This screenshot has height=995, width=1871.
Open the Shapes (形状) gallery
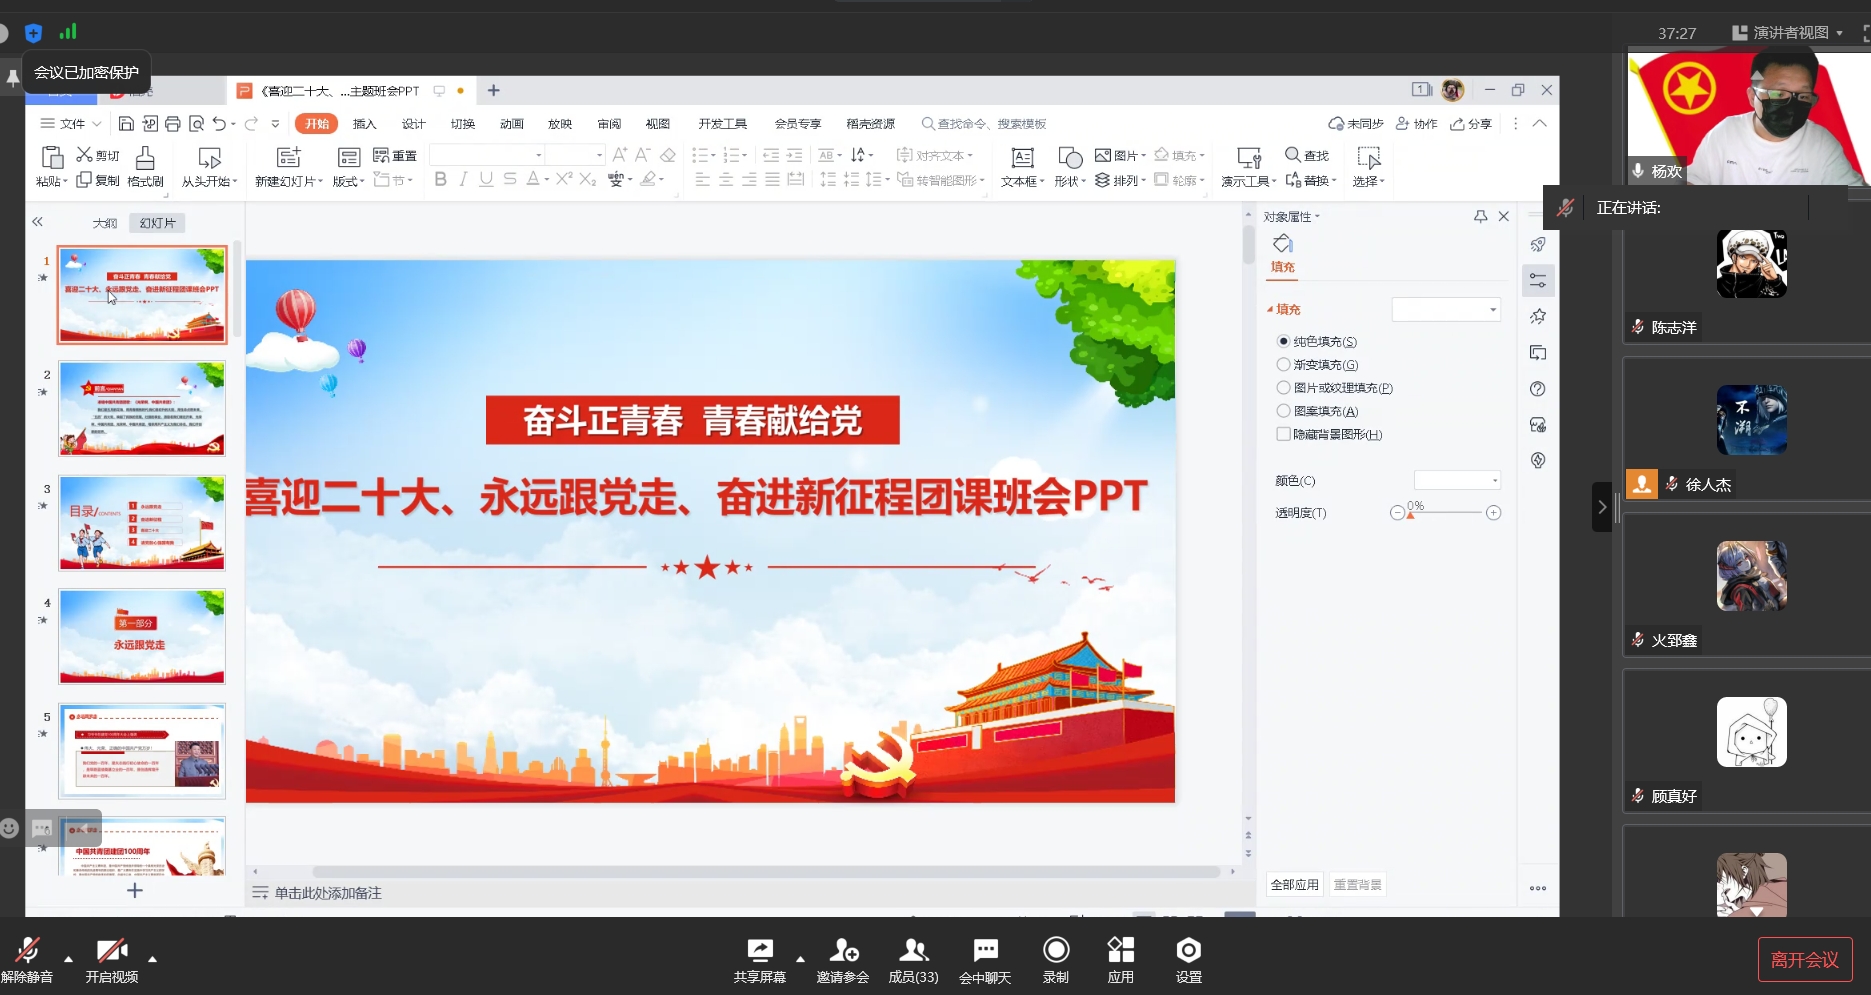(1069, 166)
